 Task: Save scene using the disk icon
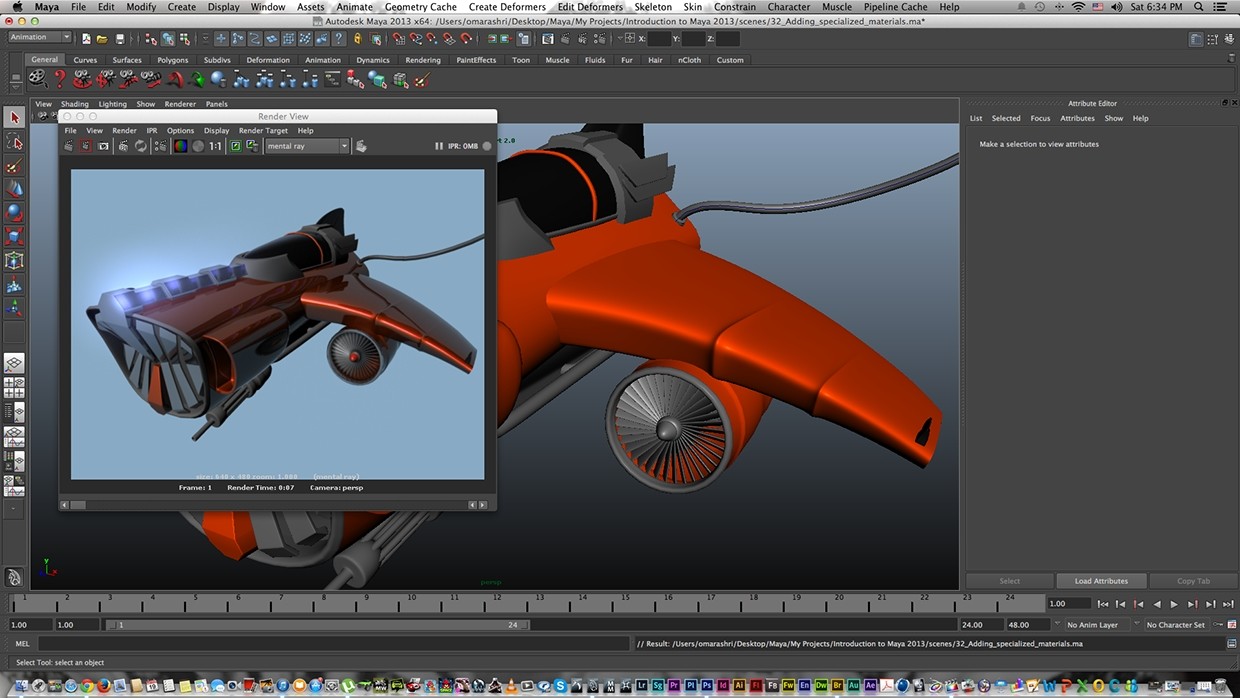[120, 39]
